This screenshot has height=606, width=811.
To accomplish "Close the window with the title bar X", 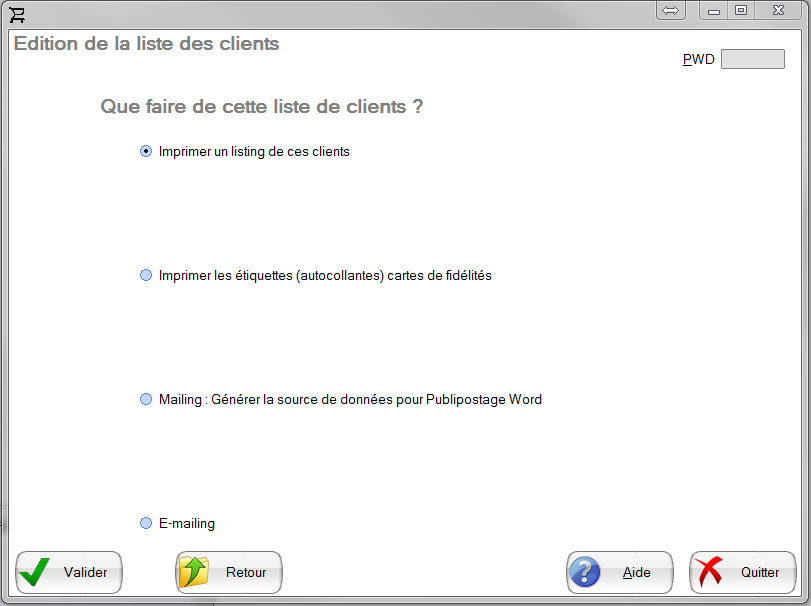I will 778,10.
